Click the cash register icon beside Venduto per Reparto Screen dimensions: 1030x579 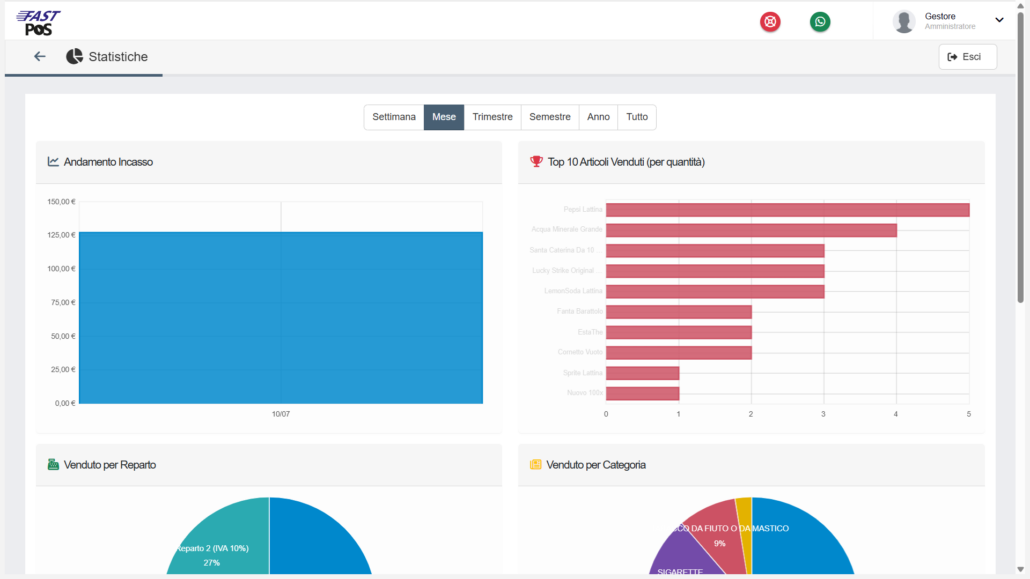click(53, 465)
